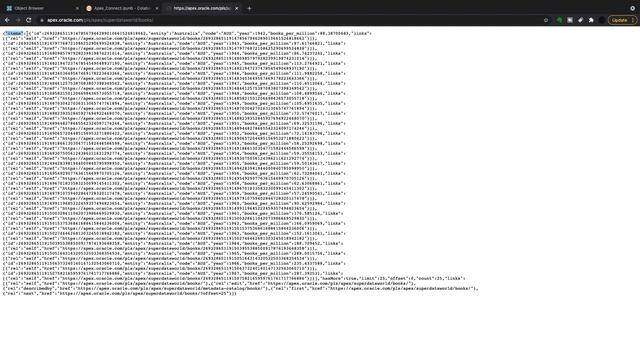Screen dimensions: 640x360
Task: Reload the current page
Action: click(x=29, y=20)
